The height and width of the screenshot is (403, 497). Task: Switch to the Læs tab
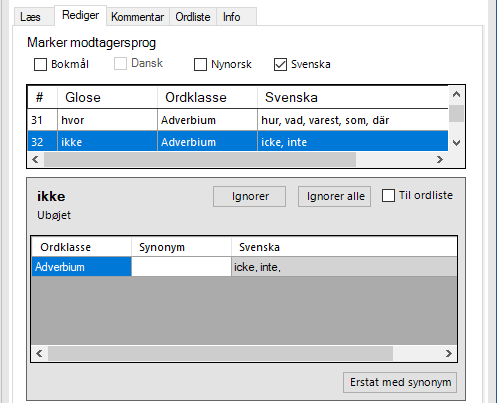tap(30, 17)
